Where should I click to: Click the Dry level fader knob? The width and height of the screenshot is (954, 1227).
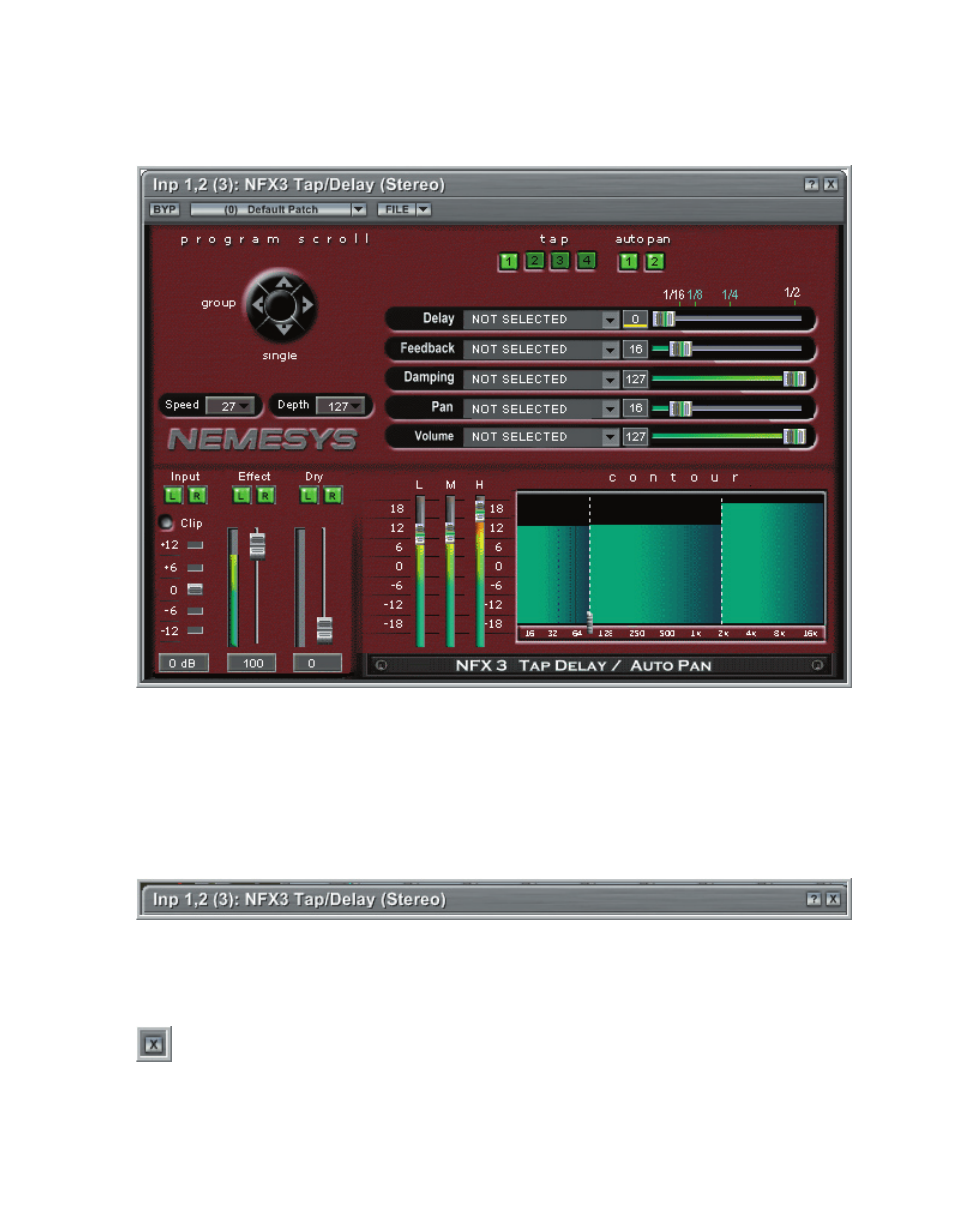click(x=324, y=630)
